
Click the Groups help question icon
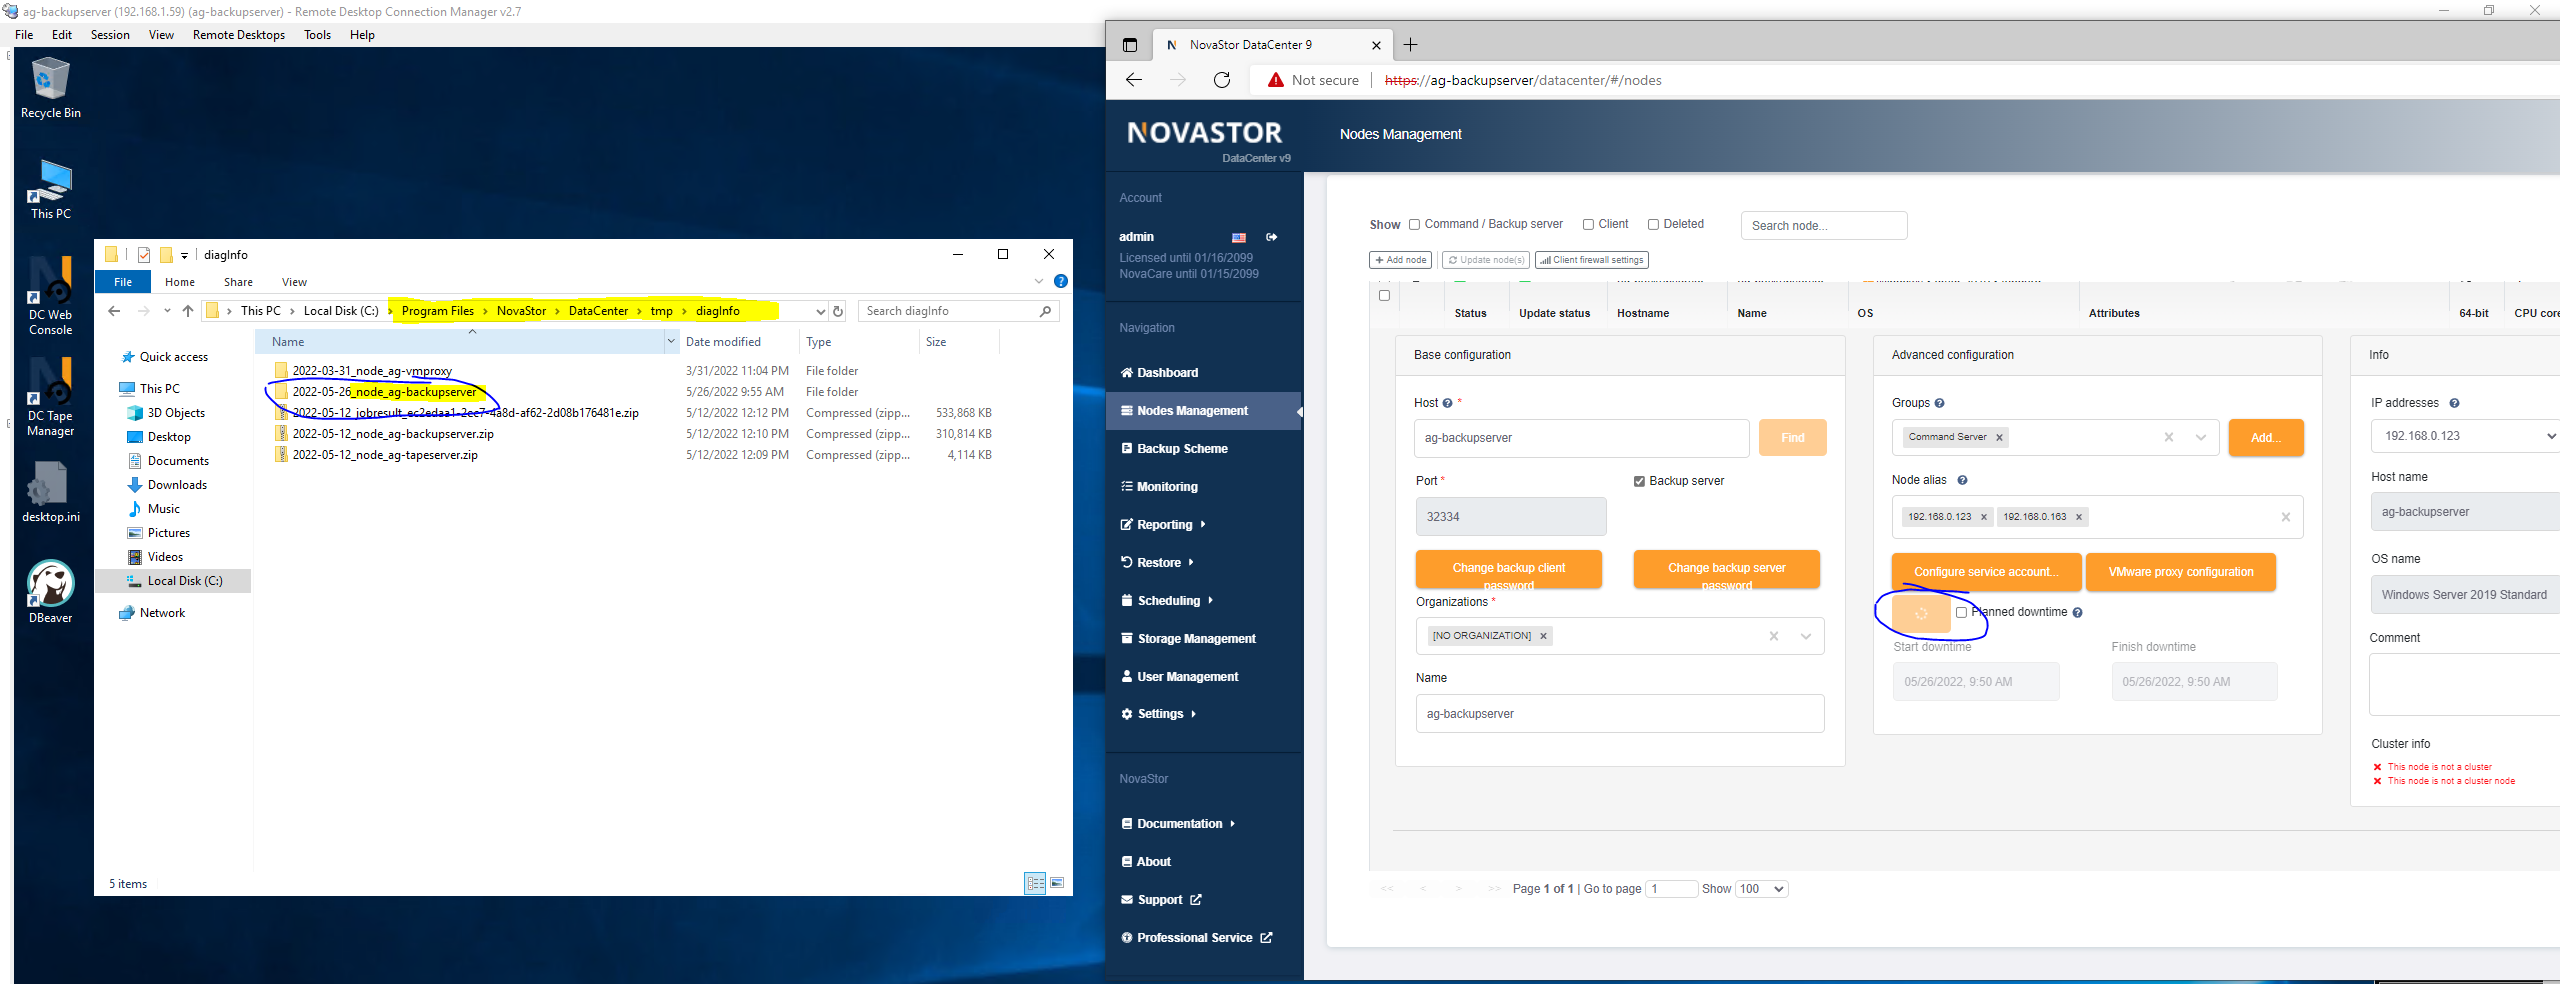coord(1939,403)
